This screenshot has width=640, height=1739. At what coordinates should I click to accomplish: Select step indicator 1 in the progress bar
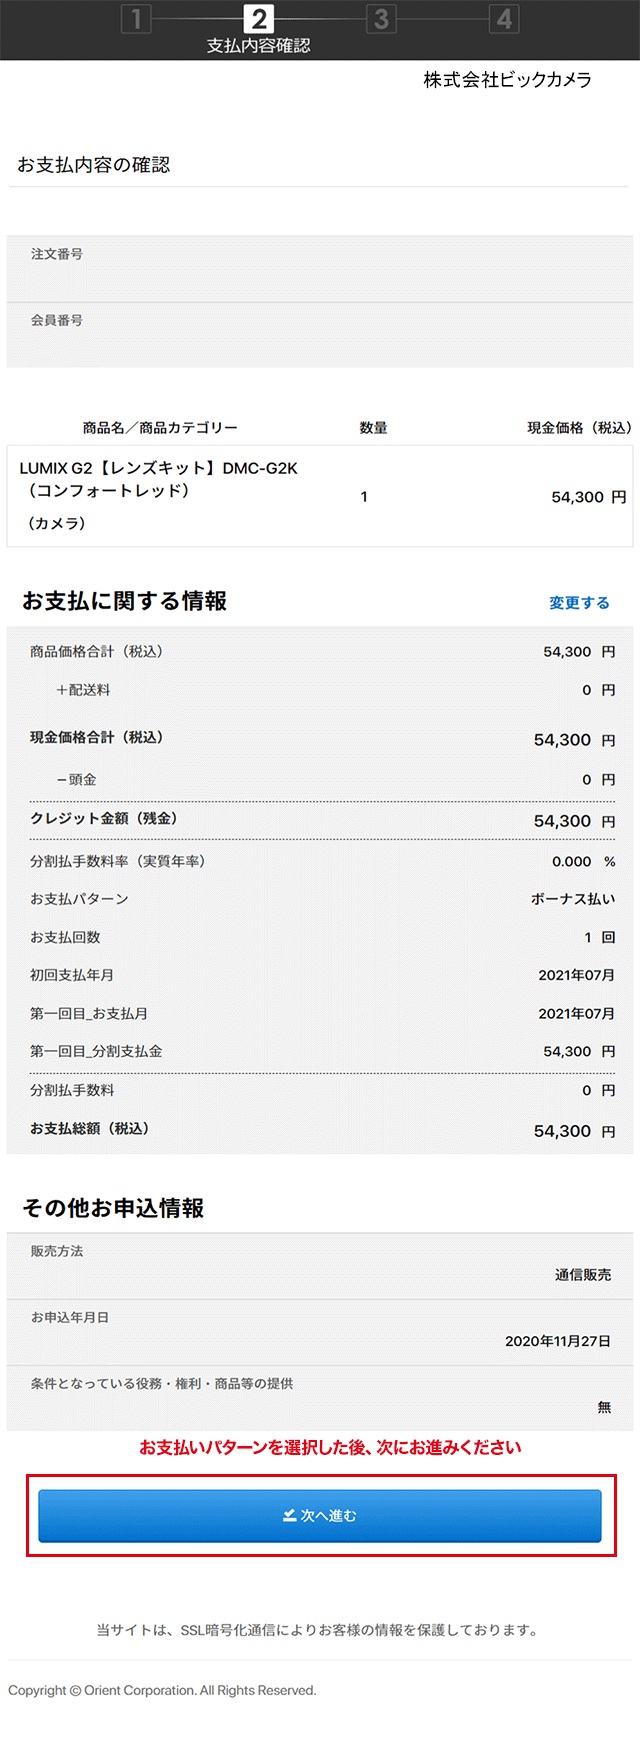[x=136, y=18]
